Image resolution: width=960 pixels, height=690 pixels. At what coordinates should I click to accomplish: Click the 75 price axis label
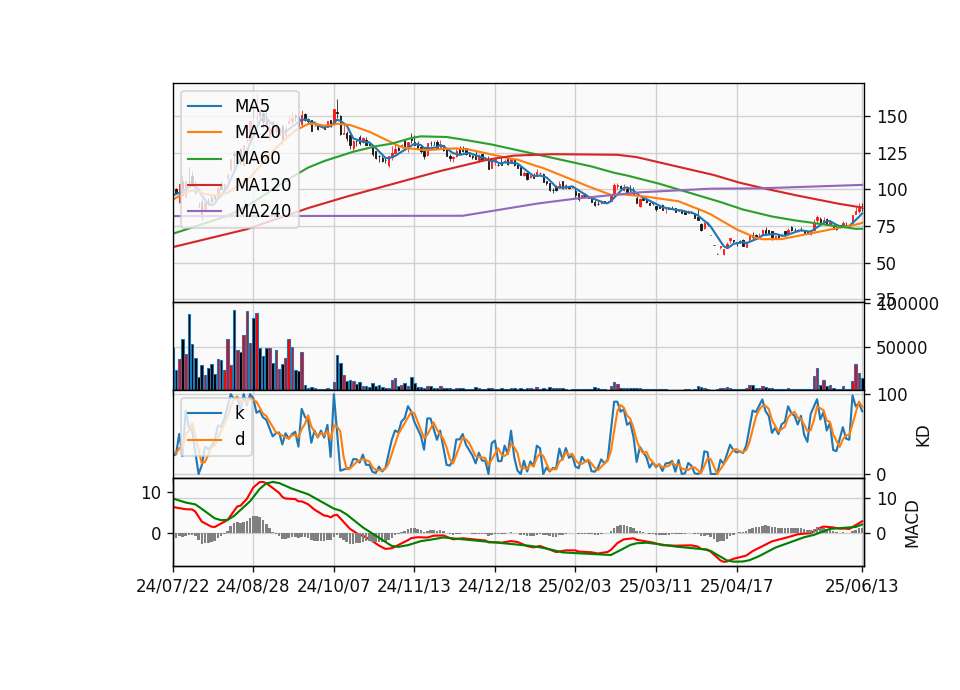click(x=887, y=227)
